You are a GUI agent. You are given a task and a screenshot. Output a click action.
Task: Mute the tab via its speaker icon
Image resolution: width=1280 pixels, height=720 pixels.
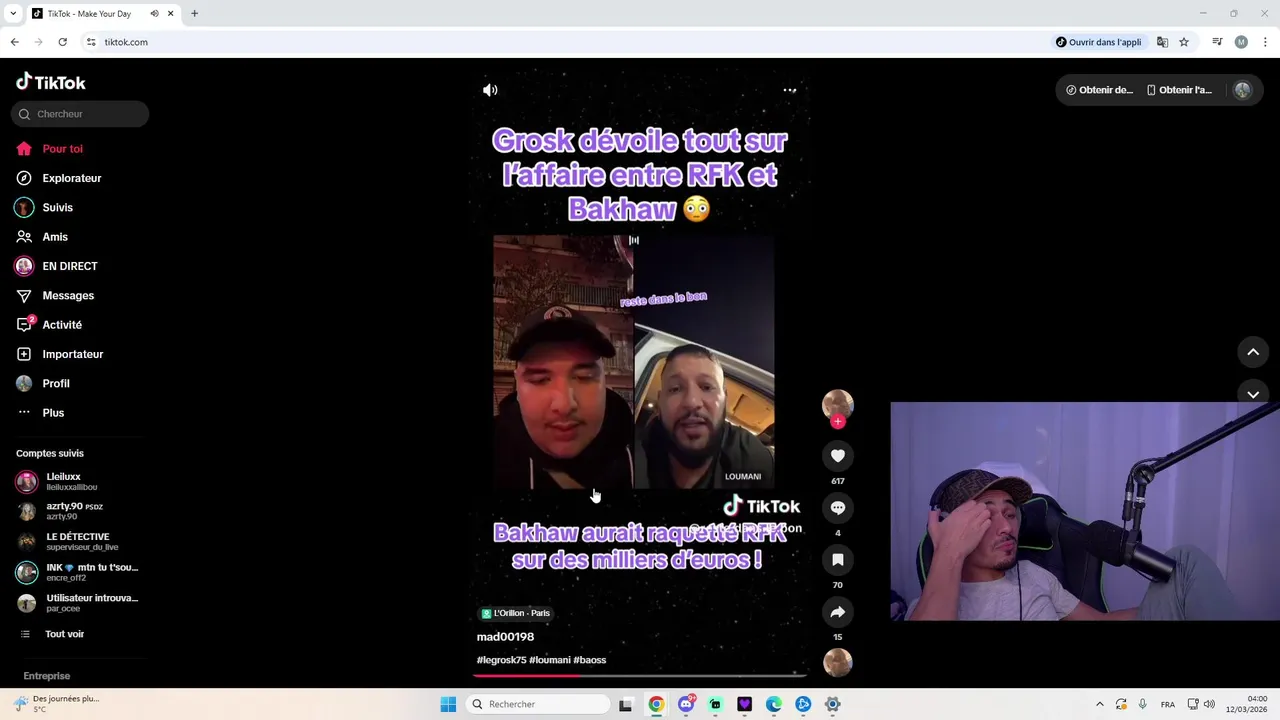155,14
